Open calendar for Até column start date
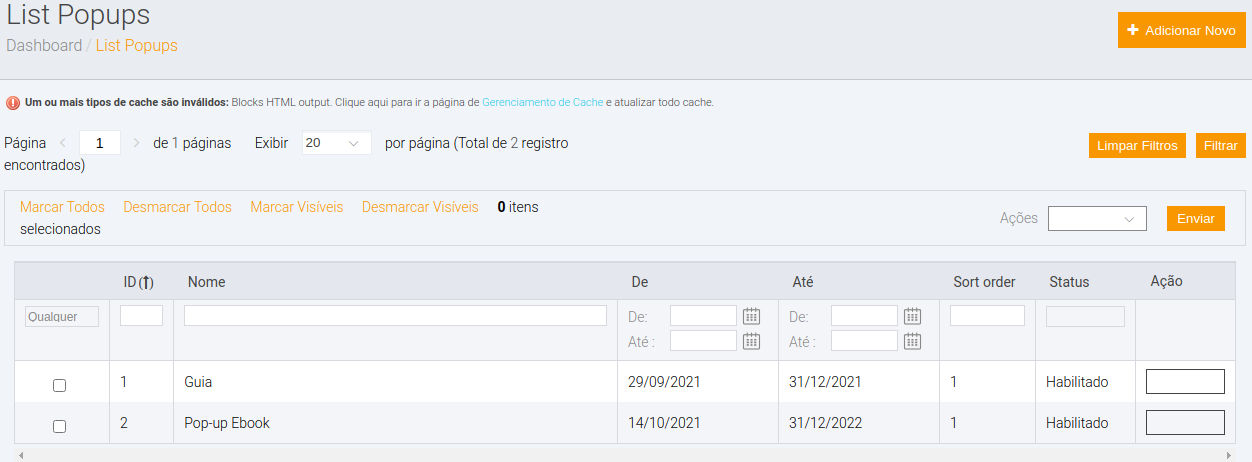The width and height of the screenshot is (1252, 462). tap(913, 316)
